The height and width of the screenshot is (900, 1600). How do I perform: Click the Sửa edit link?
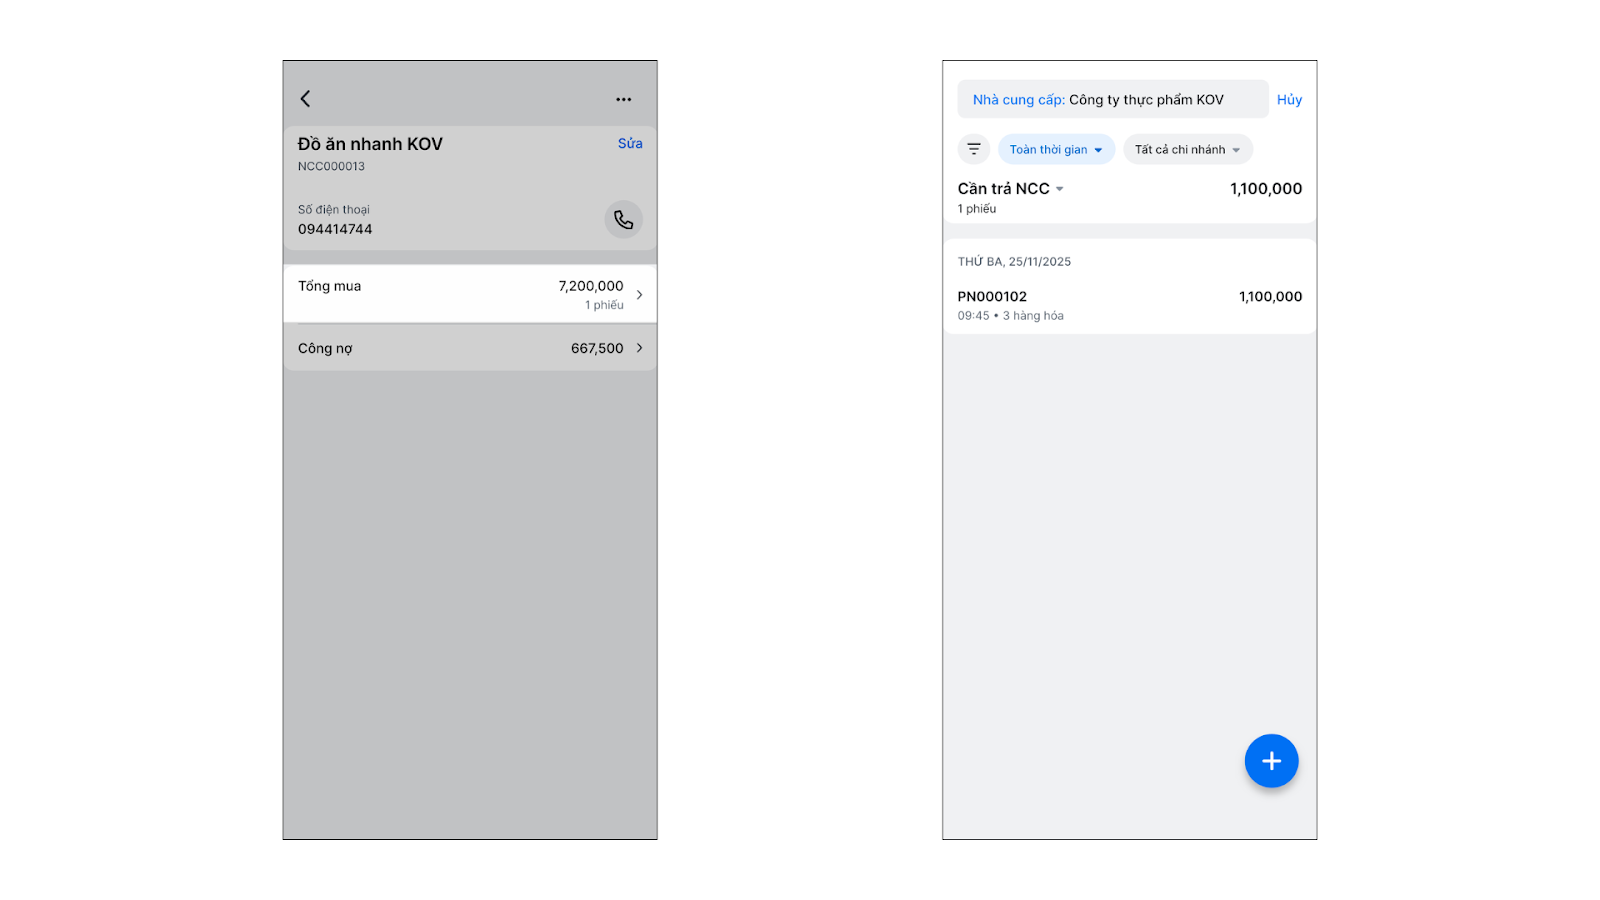(630, 144)
